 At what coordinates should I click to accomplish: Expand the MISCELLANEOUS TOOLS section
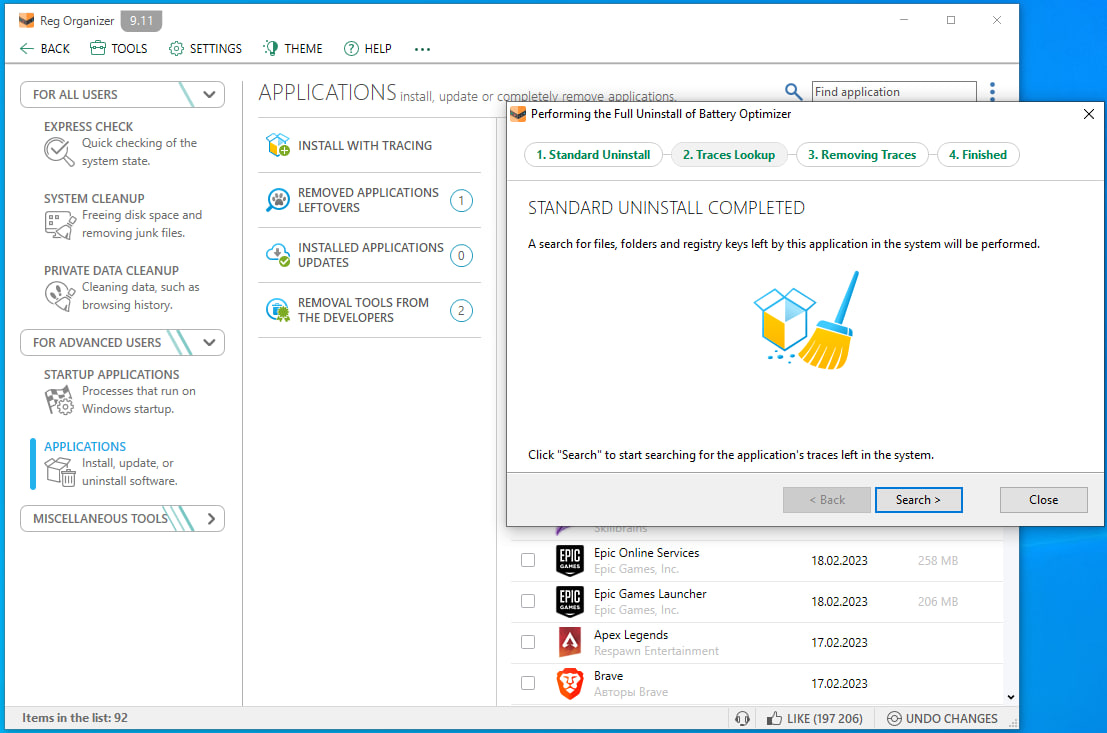point(211,519)
